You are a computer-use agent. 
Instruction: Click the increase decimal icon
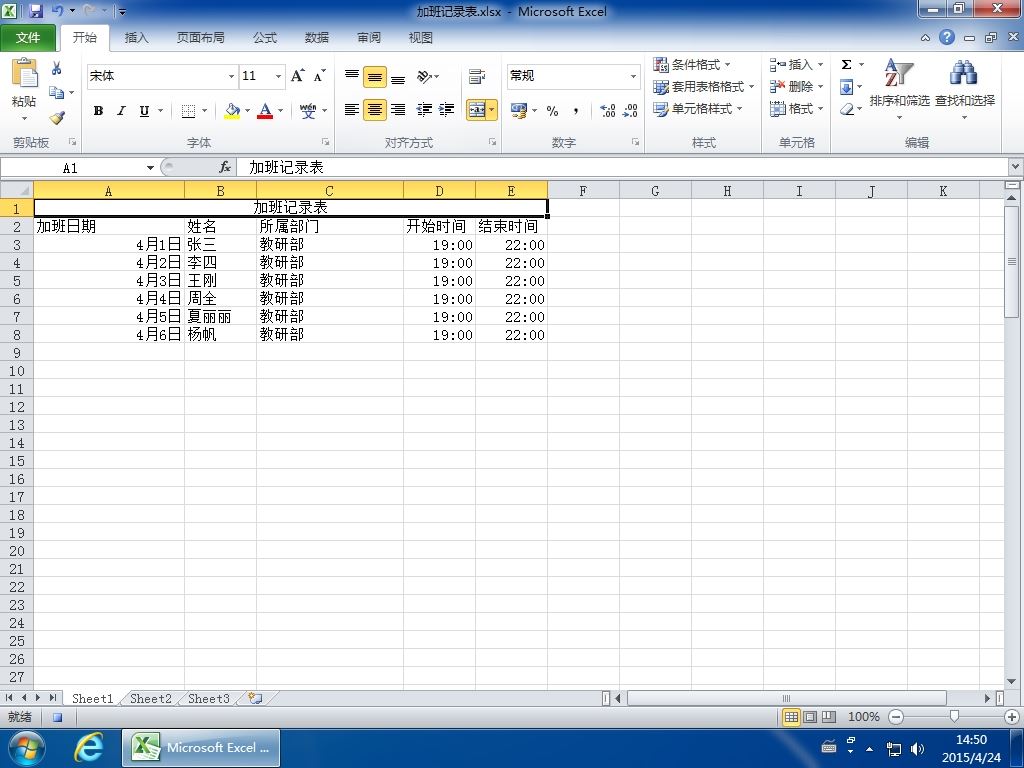pyautogui.click(x=607, y=110)
